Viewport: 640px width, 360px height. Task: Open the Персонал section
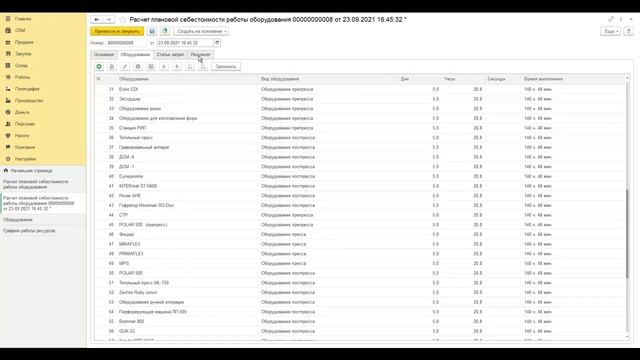click(x=24, y=124)
